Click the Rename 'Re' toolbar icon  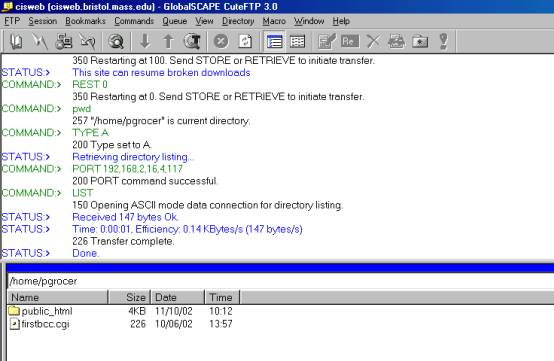(x=350, y=42)
